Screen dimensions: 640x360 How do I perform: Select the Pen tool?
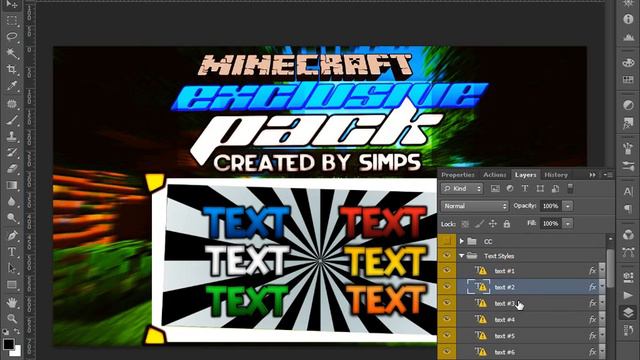point(12,236)
